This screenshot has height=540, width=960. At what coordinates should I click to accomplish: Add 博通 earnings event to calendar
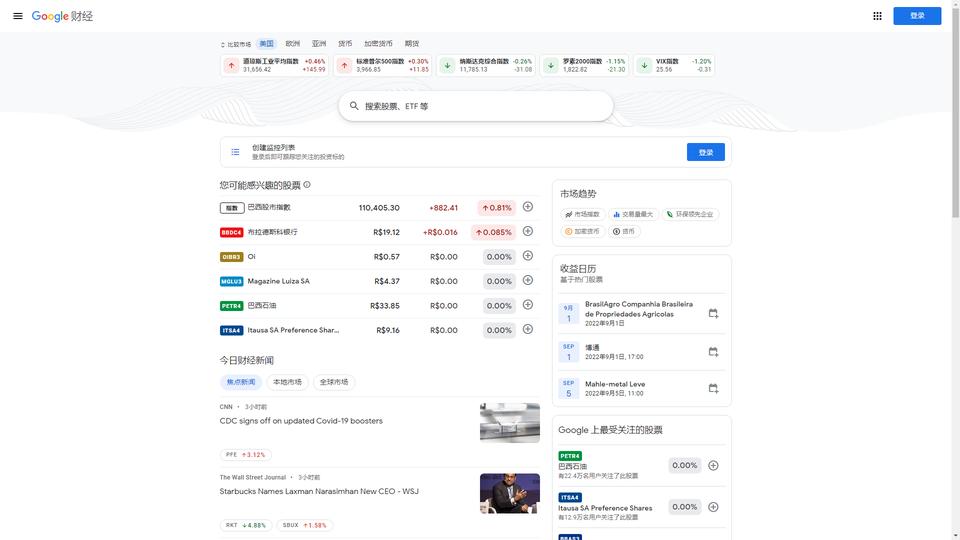pos(713,352)
